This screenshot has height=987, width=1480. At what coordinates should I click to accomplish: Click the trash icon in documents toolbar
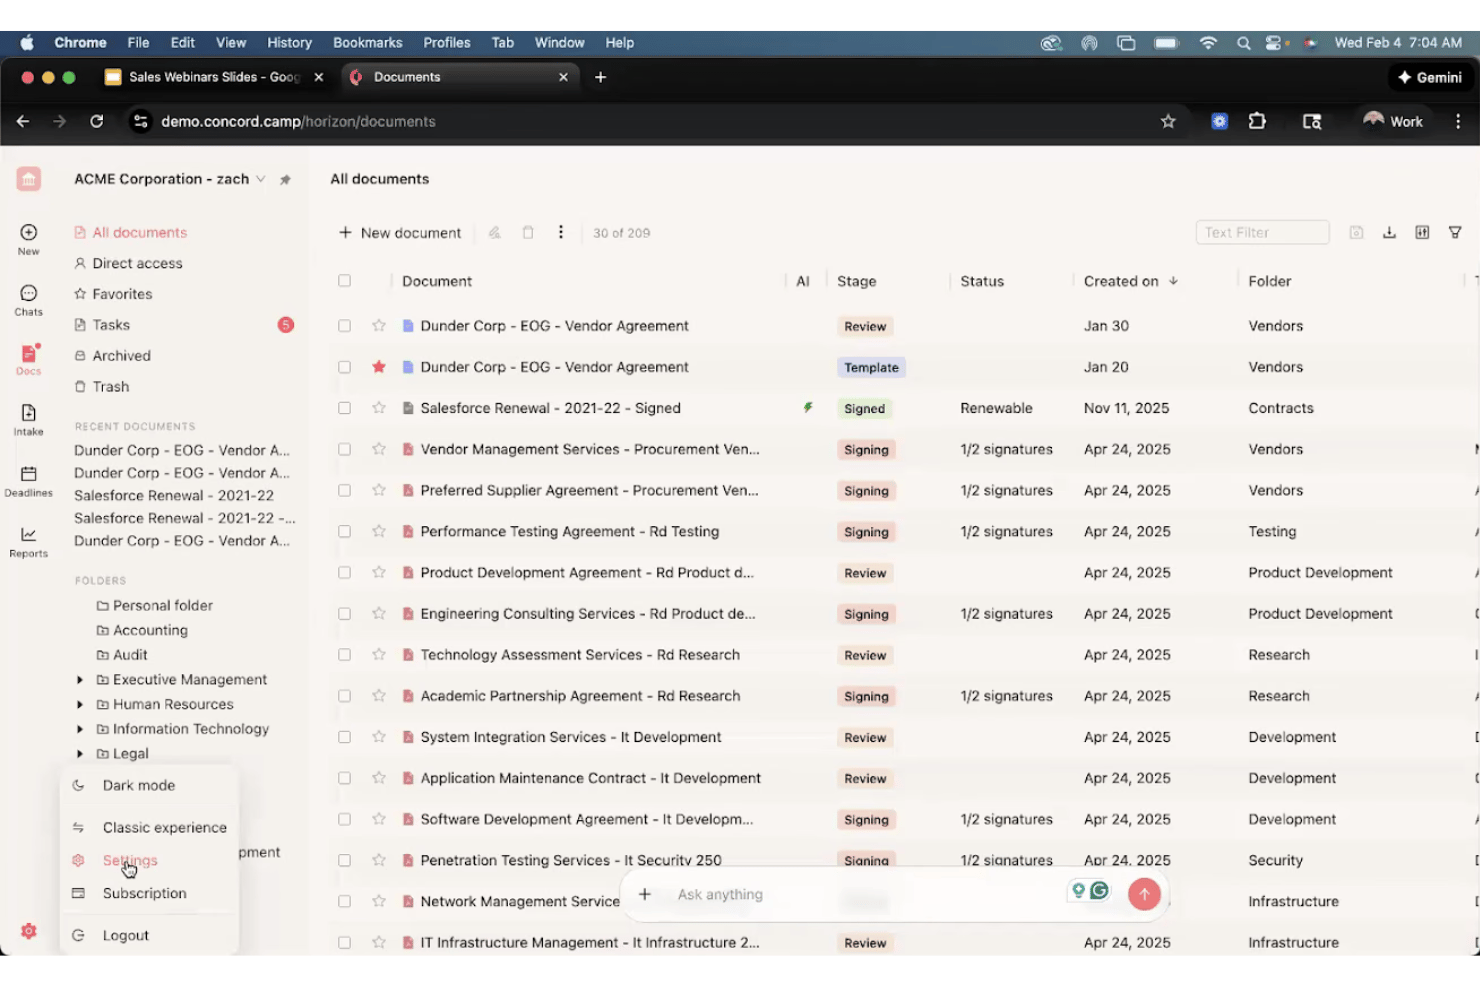pyautogui.click(x=528, y=232)
